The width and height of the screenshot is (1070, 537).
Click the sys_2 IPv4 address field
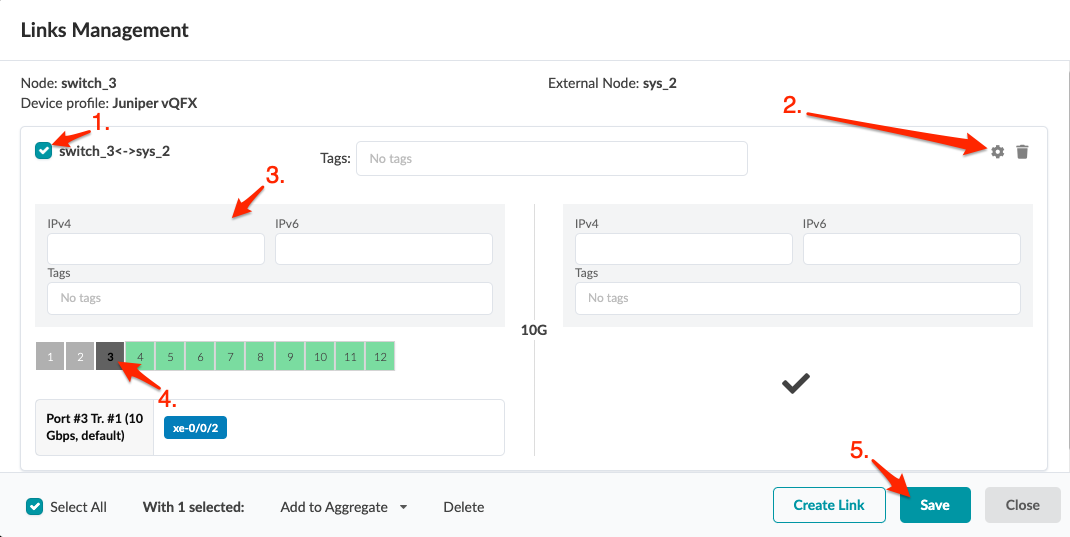[684, 249]
